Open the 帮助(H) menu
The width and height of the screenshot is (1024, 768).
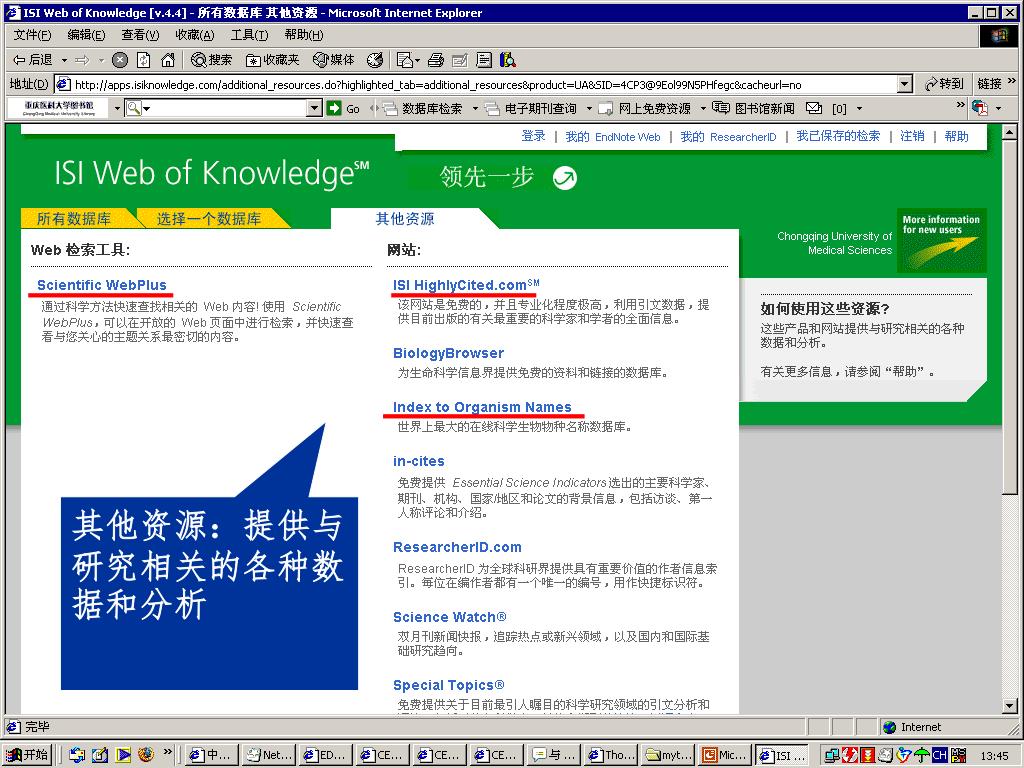click(x=304, y=35)
